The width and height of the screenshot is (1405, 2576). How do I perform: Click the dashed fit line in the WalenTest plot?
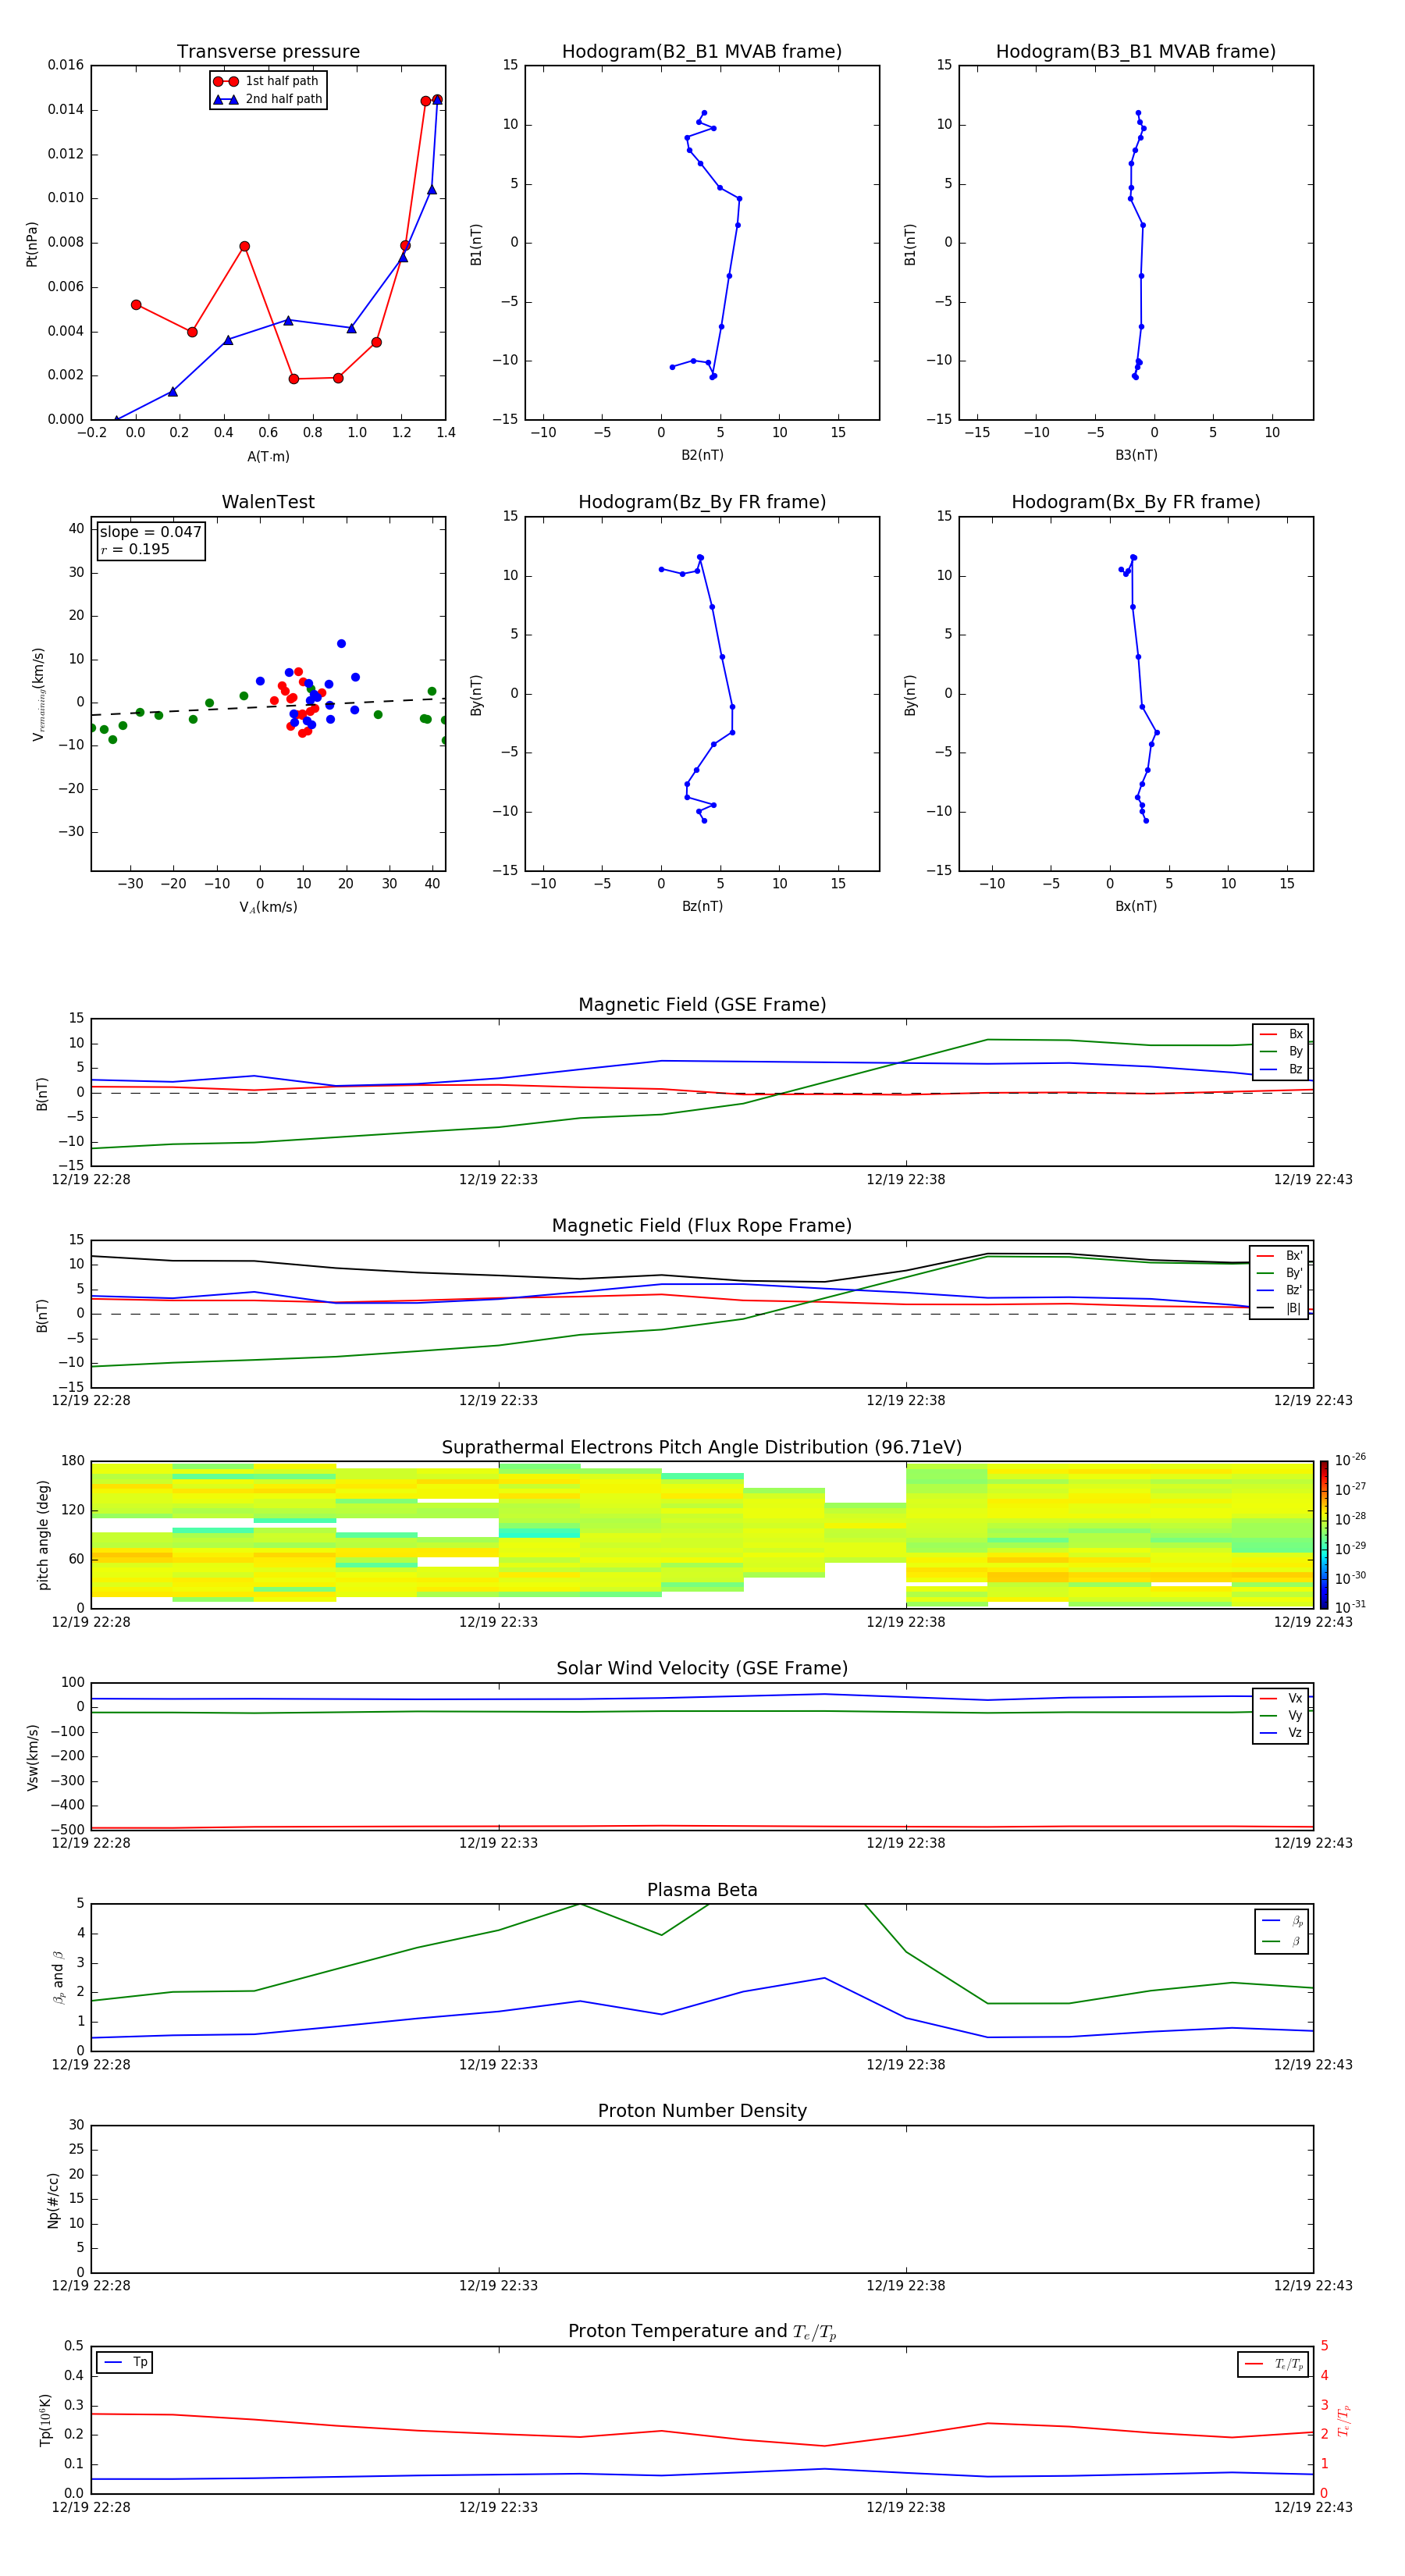click(x=268, y=706)
